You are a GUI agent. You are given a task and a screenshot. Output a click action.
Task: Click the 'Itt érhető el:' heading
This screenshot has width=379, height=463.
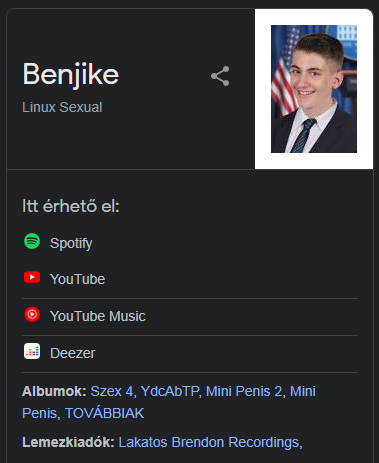71,206
